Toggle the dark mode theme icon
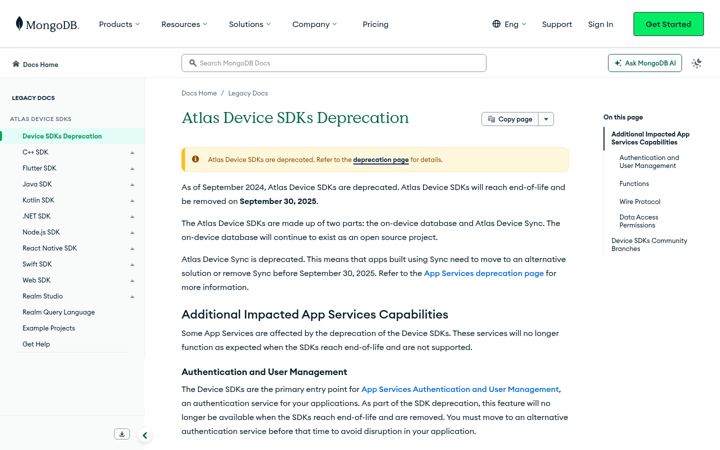This screenshot has height=450, width=720. [x=697, y=63]
